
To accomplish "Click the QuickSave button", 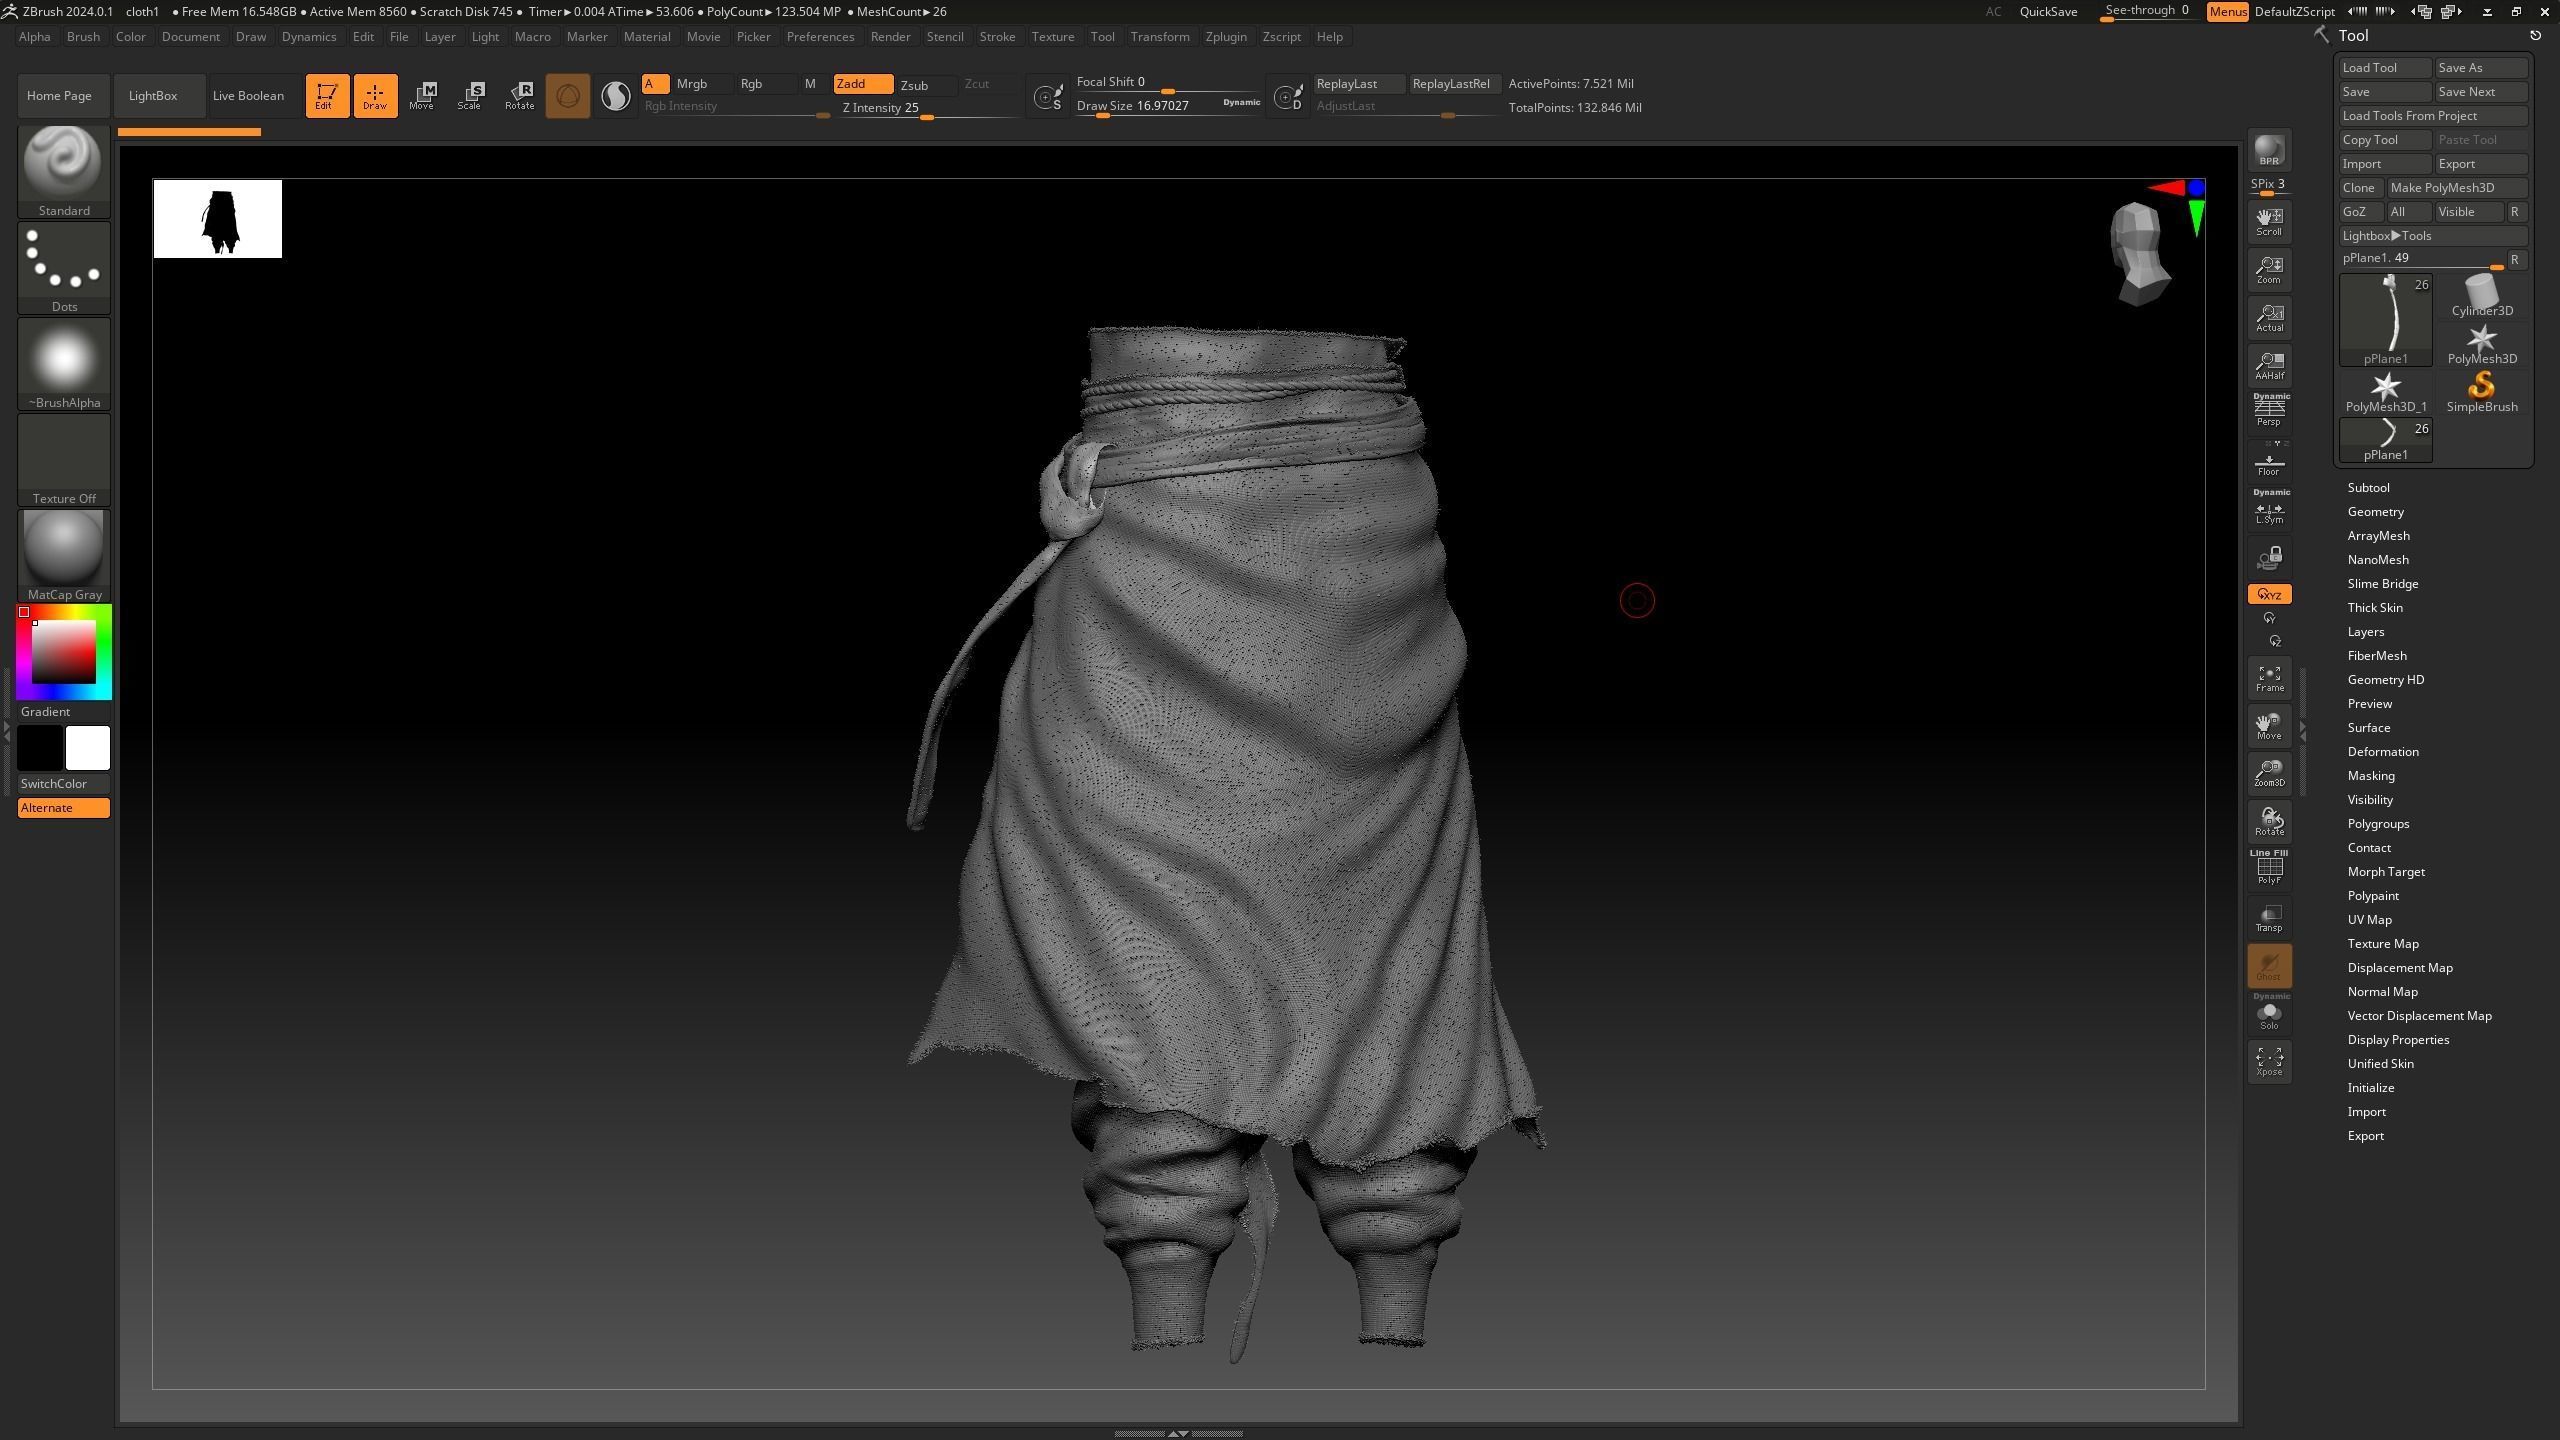I will (x=2048, y=12).
